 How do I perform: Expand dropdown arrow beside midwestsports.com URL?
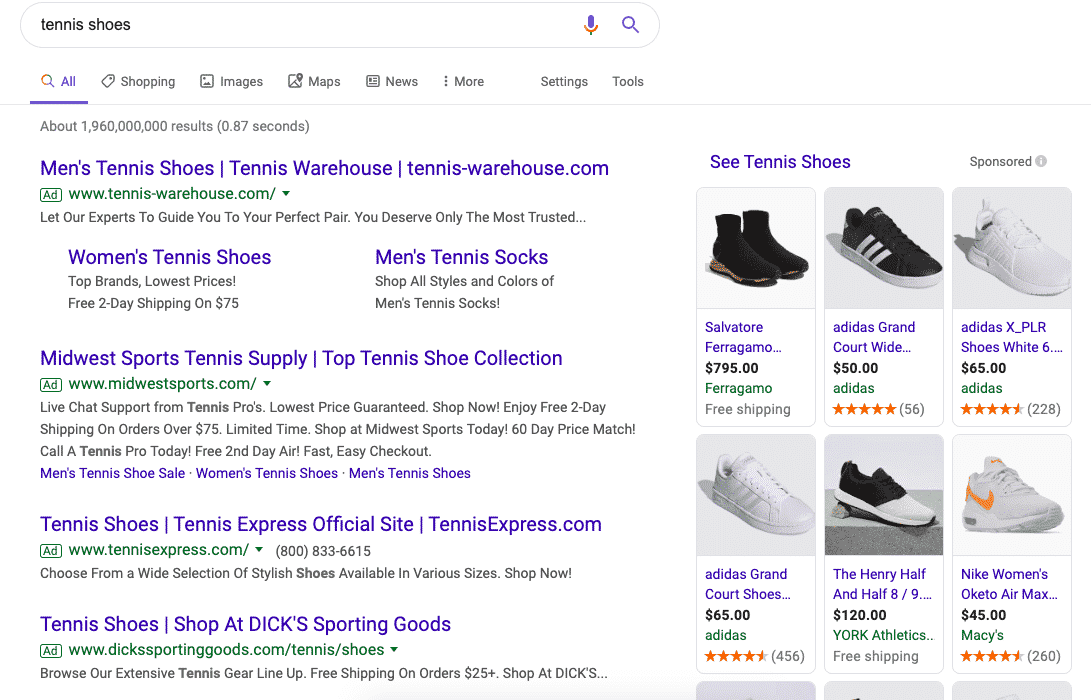(267, 383)
